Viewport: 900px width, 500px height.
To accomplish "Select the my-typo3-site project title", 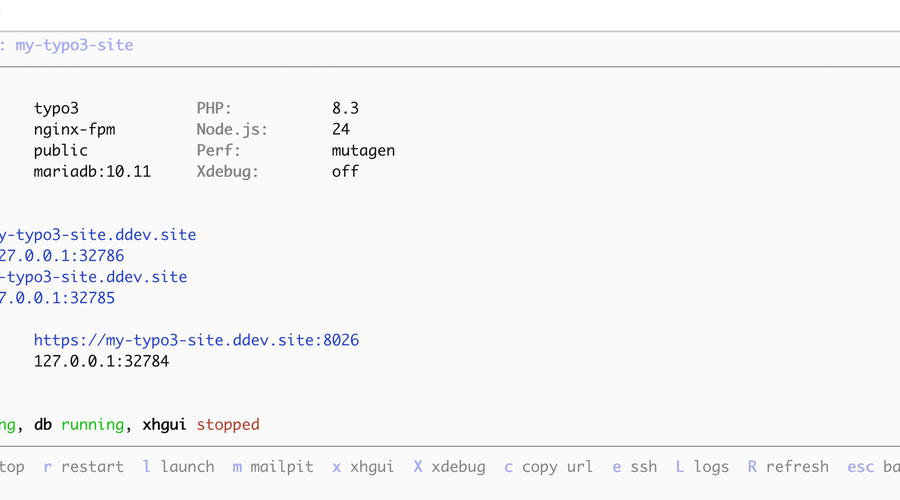I will tap(73, 45).
